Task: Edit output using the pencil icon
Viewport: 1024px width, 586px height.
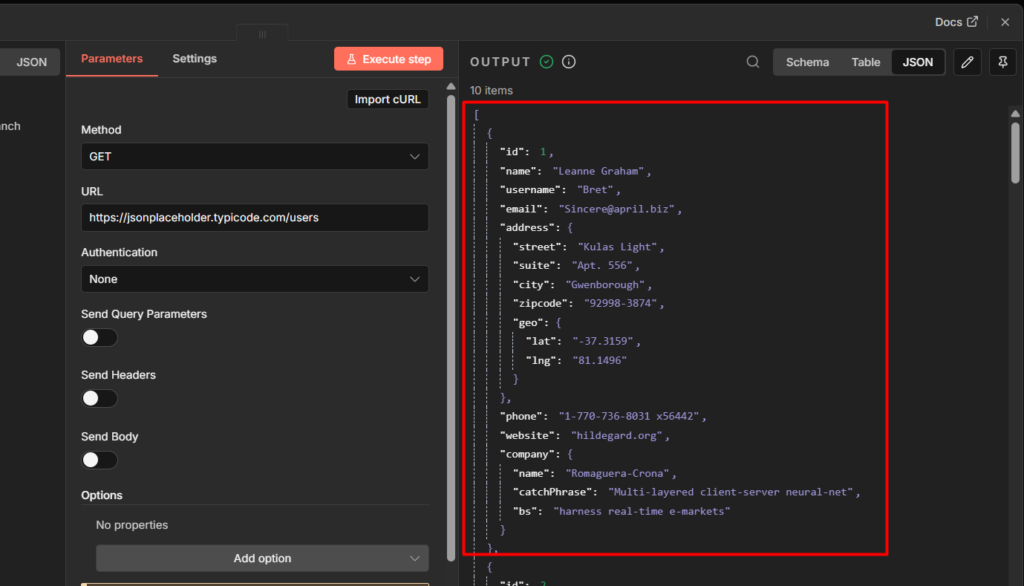Action: tap(967, 62)
